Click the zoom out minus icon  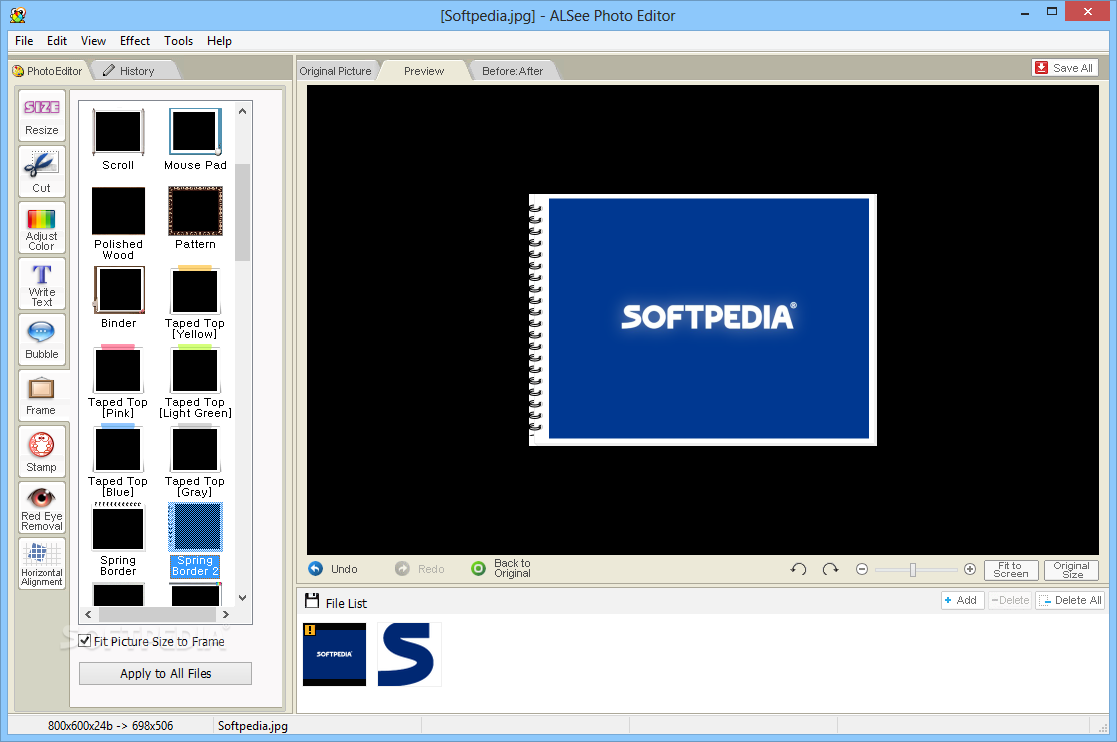[862, 569]
